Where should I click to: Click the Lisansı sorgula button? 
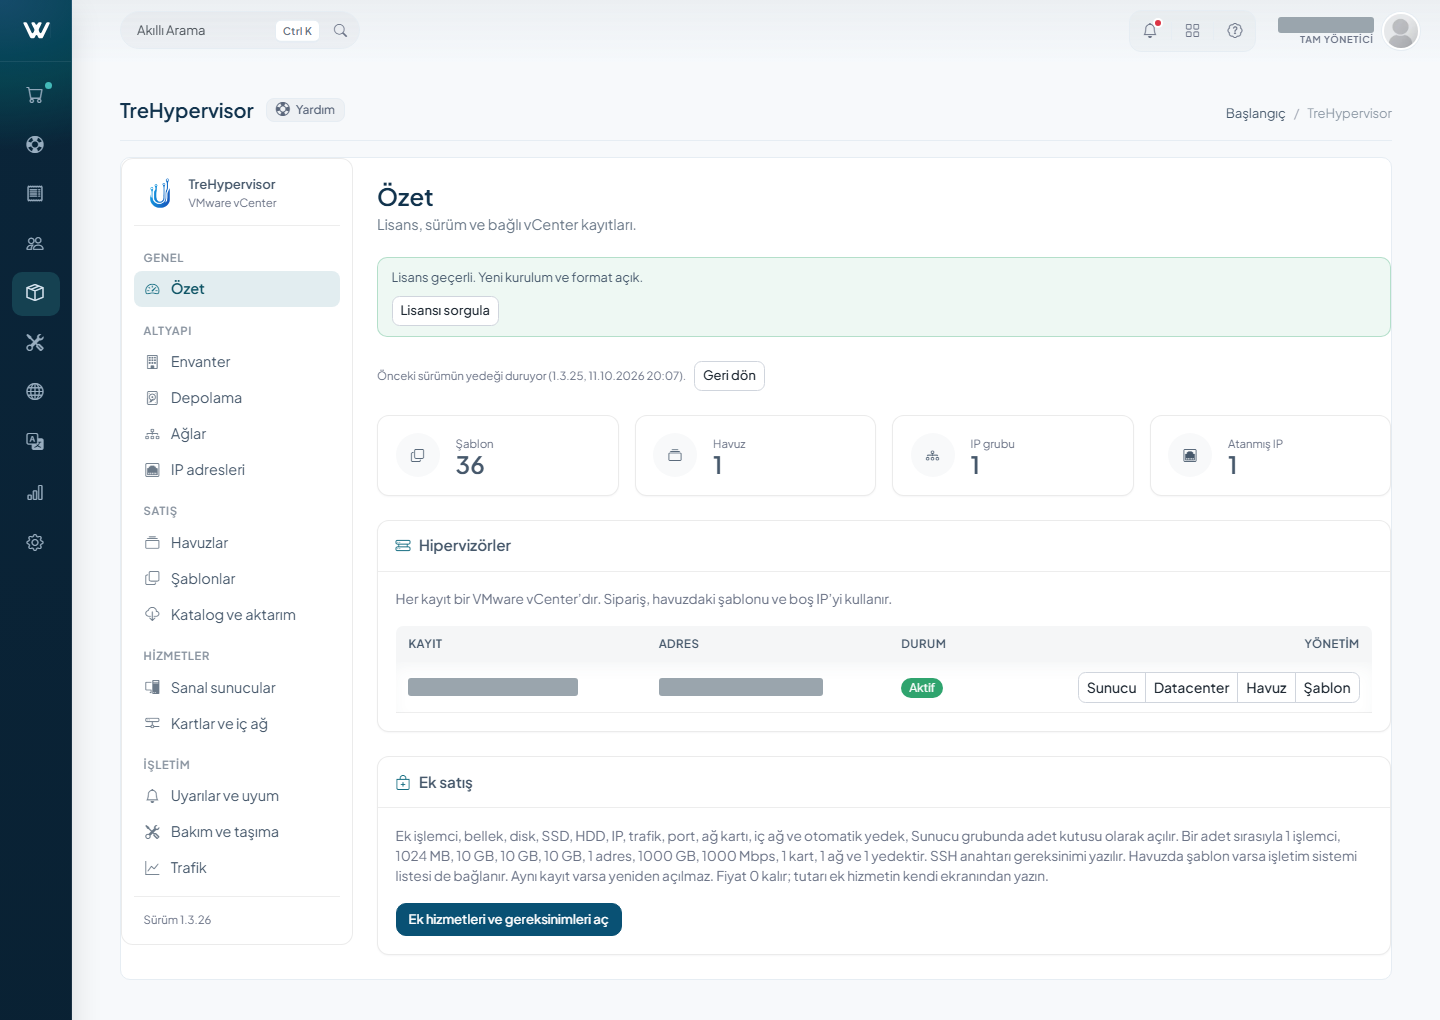coord(445,311)
